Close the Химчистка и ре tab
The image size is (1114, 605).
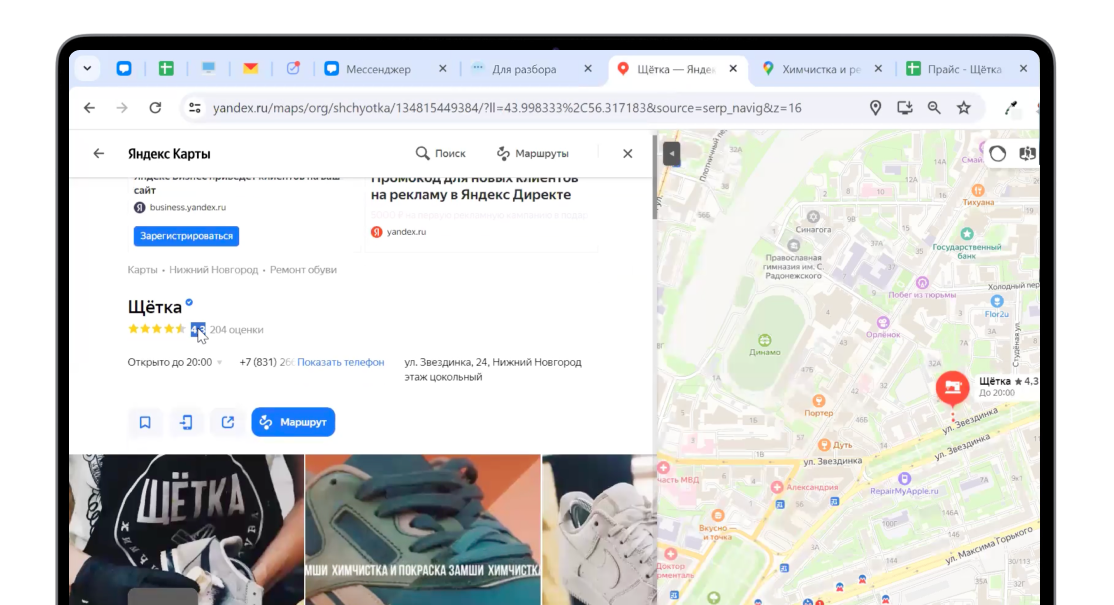[x=878, y=69]
